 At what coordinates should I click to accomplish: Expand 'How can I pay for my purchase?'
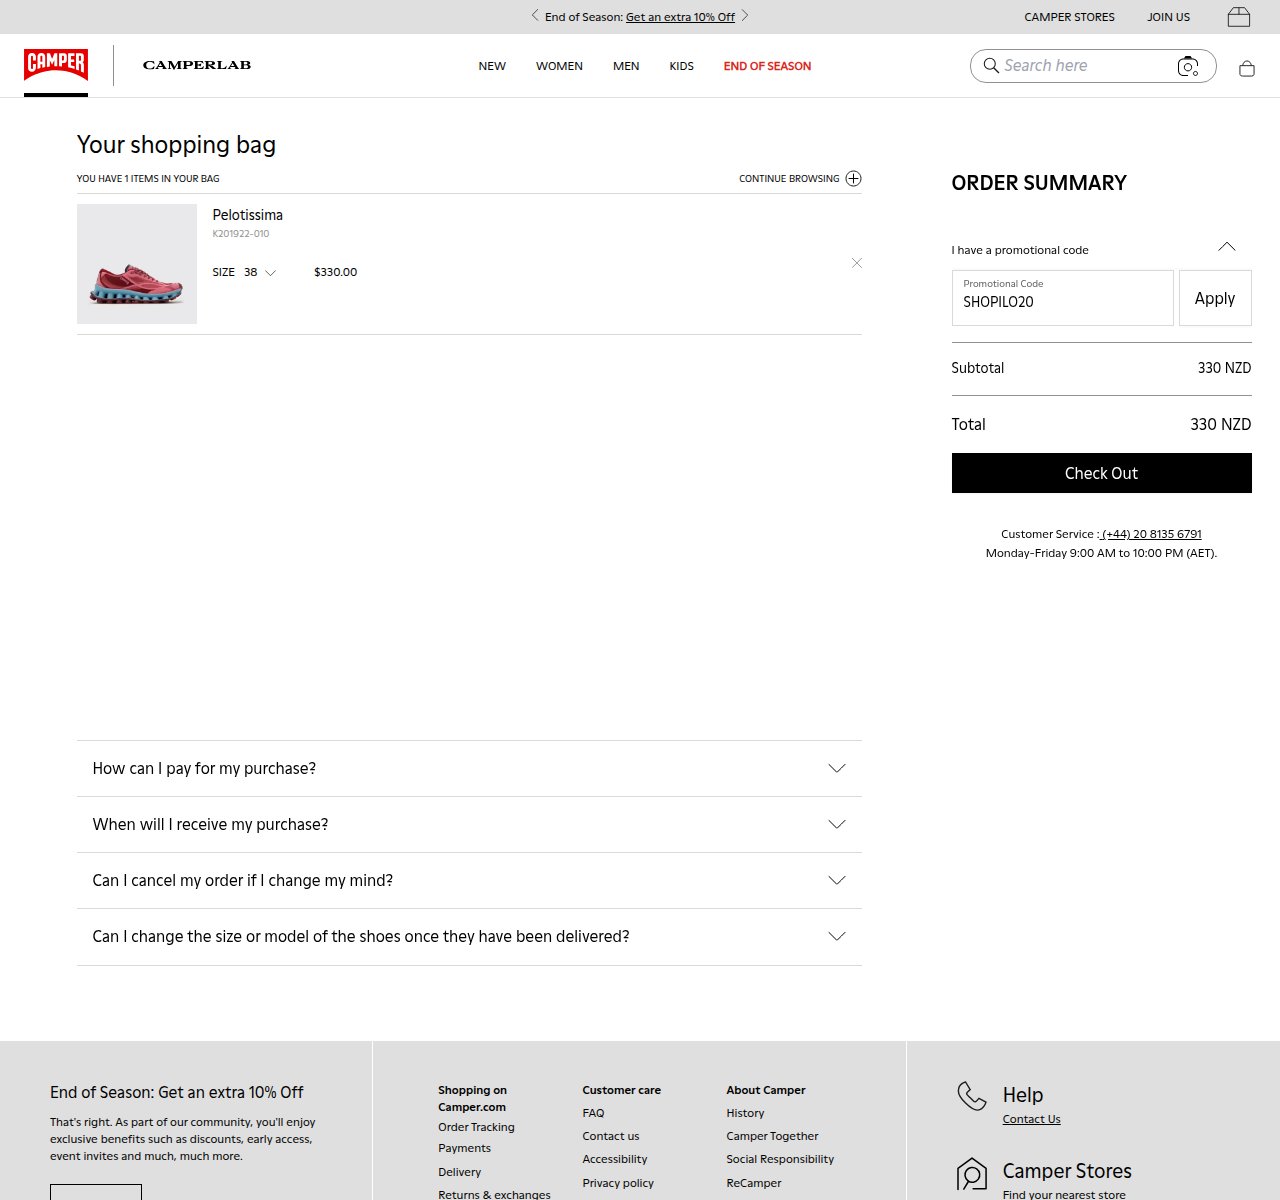469,768
